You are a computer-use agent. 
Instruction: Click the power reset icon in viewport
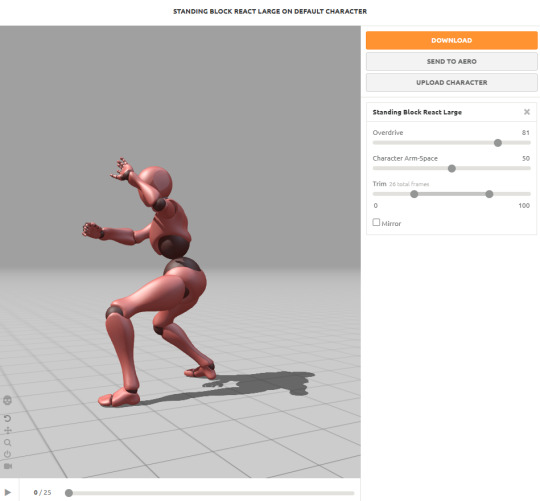(x=8, y=454)
